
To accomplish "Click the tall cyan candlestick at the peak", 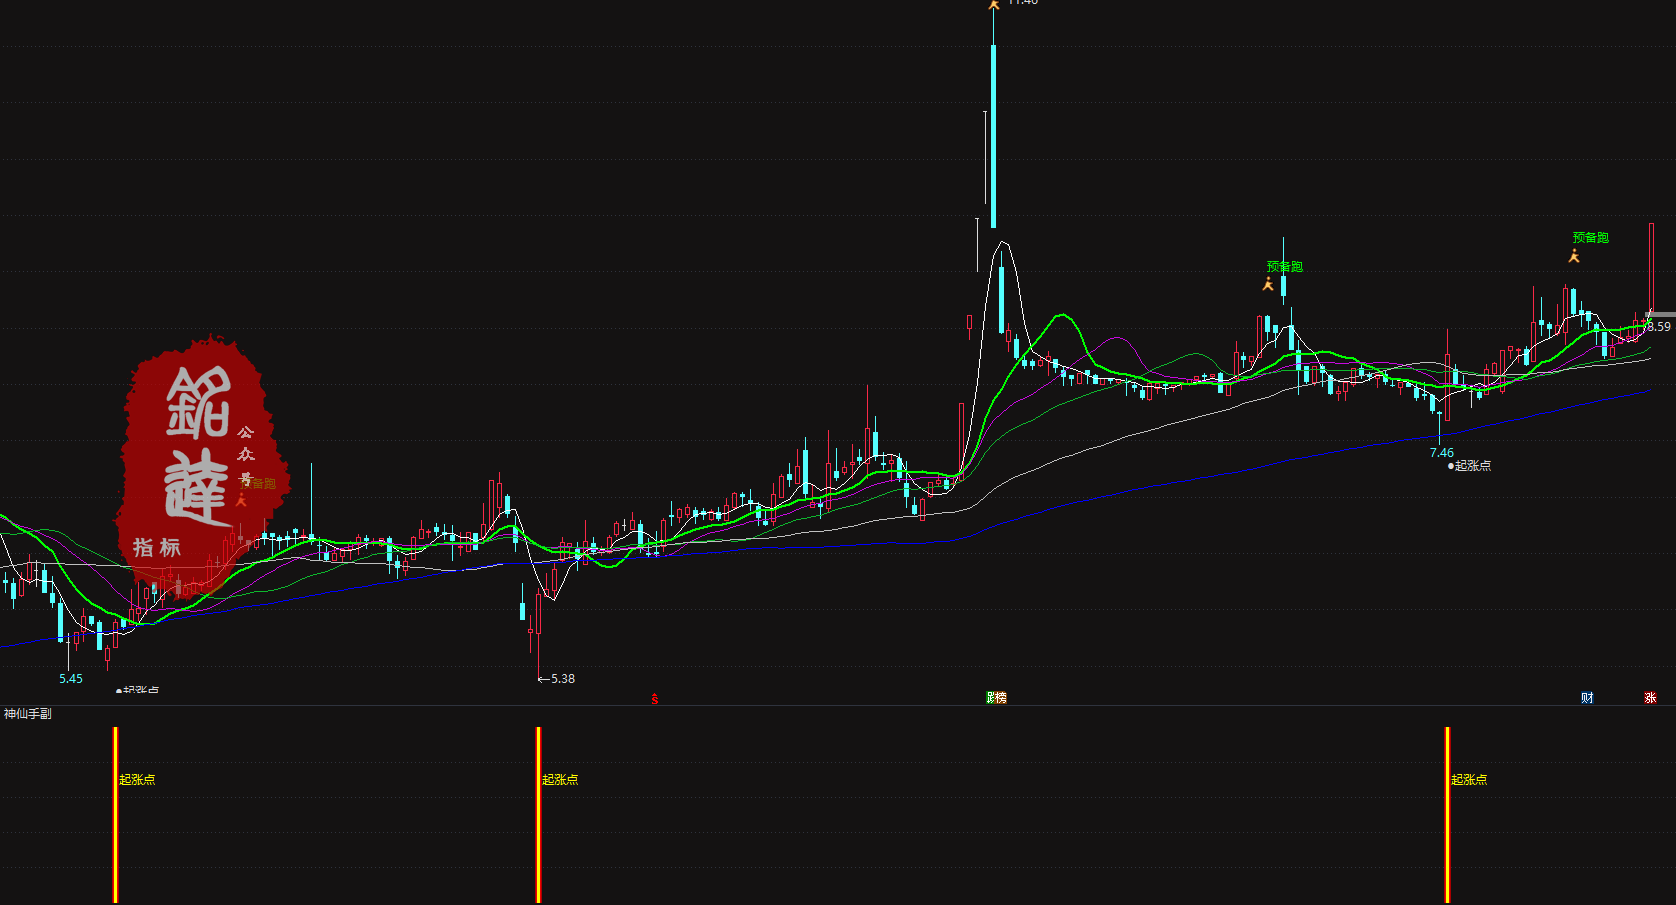I will pyautogui.click(x=993, y=135).
